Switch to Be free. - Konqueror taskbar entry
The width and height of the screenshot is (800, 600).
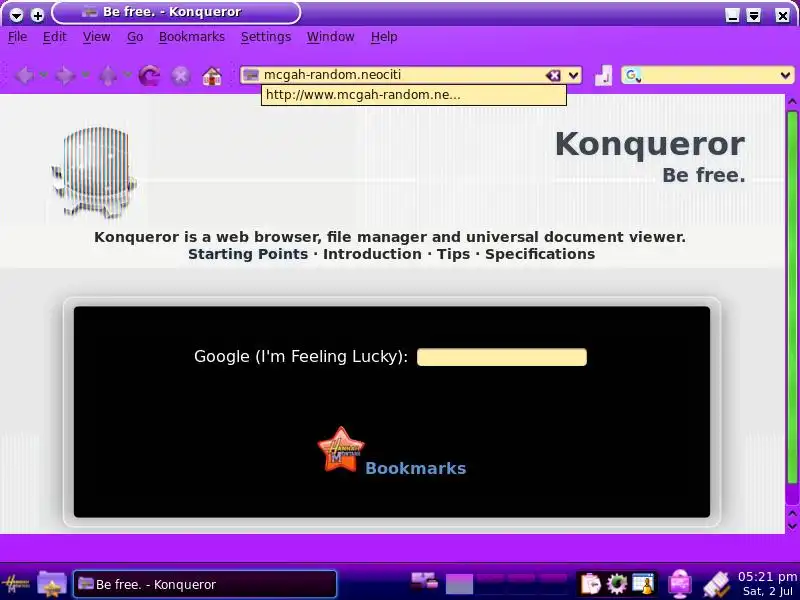[205, 584]
